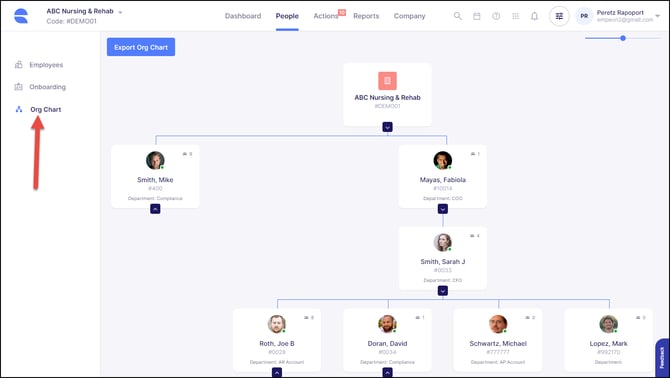Click Export Org Chart button
Image resolution: width=670 pixels, height=378 pixels.
click(141, 47)
